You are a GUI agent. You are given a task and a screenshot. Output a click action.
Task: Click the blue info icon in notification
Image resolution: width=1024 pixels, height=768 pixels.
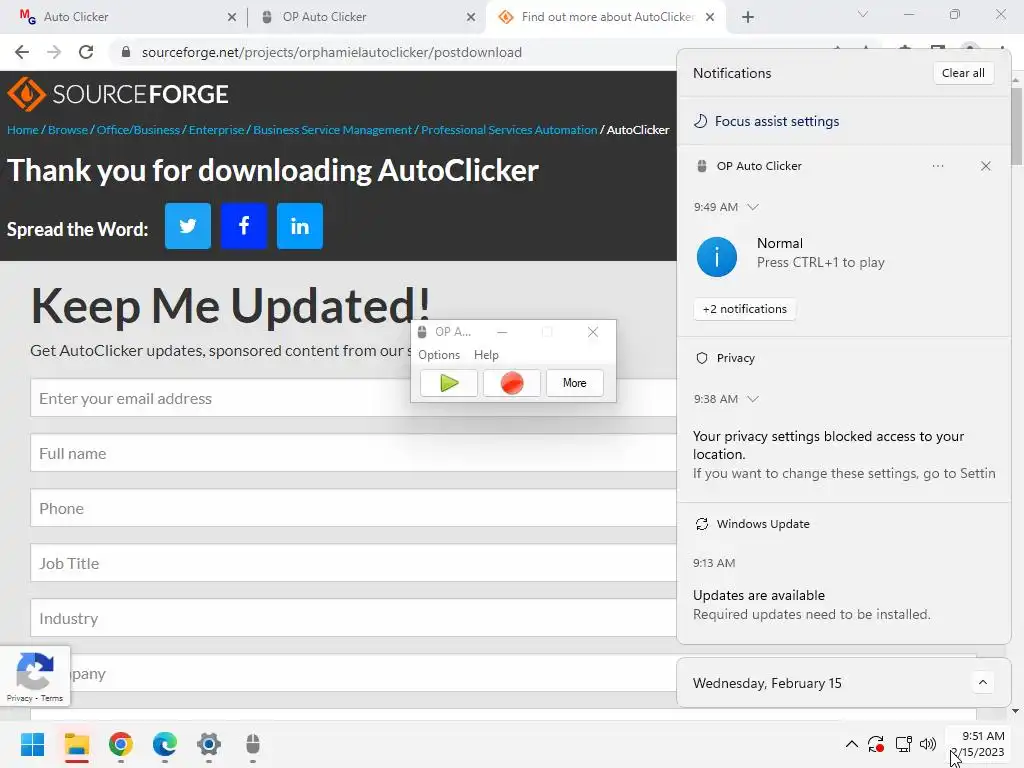coord(716,257)
